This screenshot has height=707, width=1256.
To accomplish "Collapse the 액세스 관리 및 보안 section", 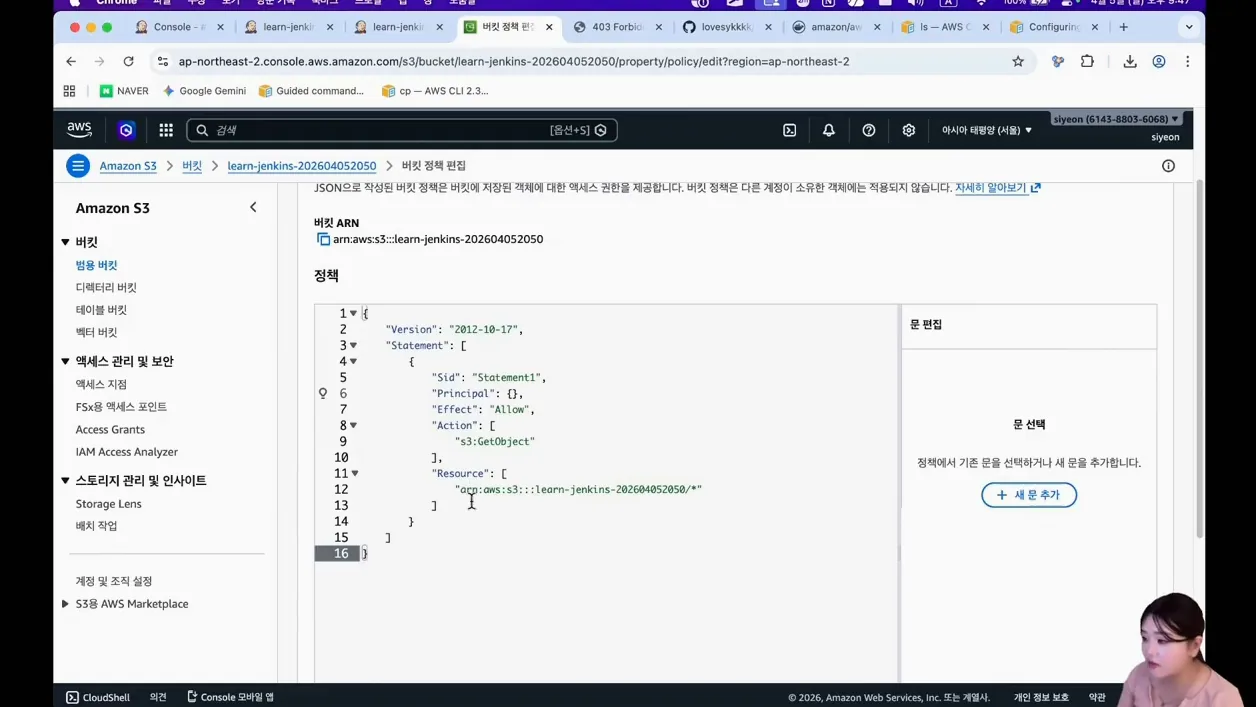I will pyautogui.click(x=66, y=361).
